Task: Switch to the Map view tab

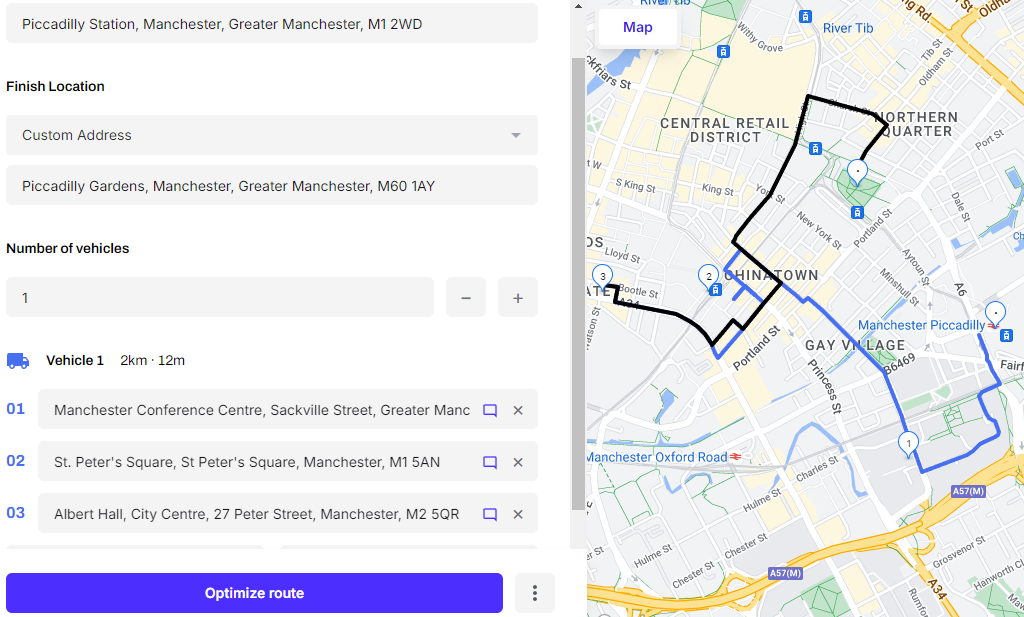Action: 637,27
